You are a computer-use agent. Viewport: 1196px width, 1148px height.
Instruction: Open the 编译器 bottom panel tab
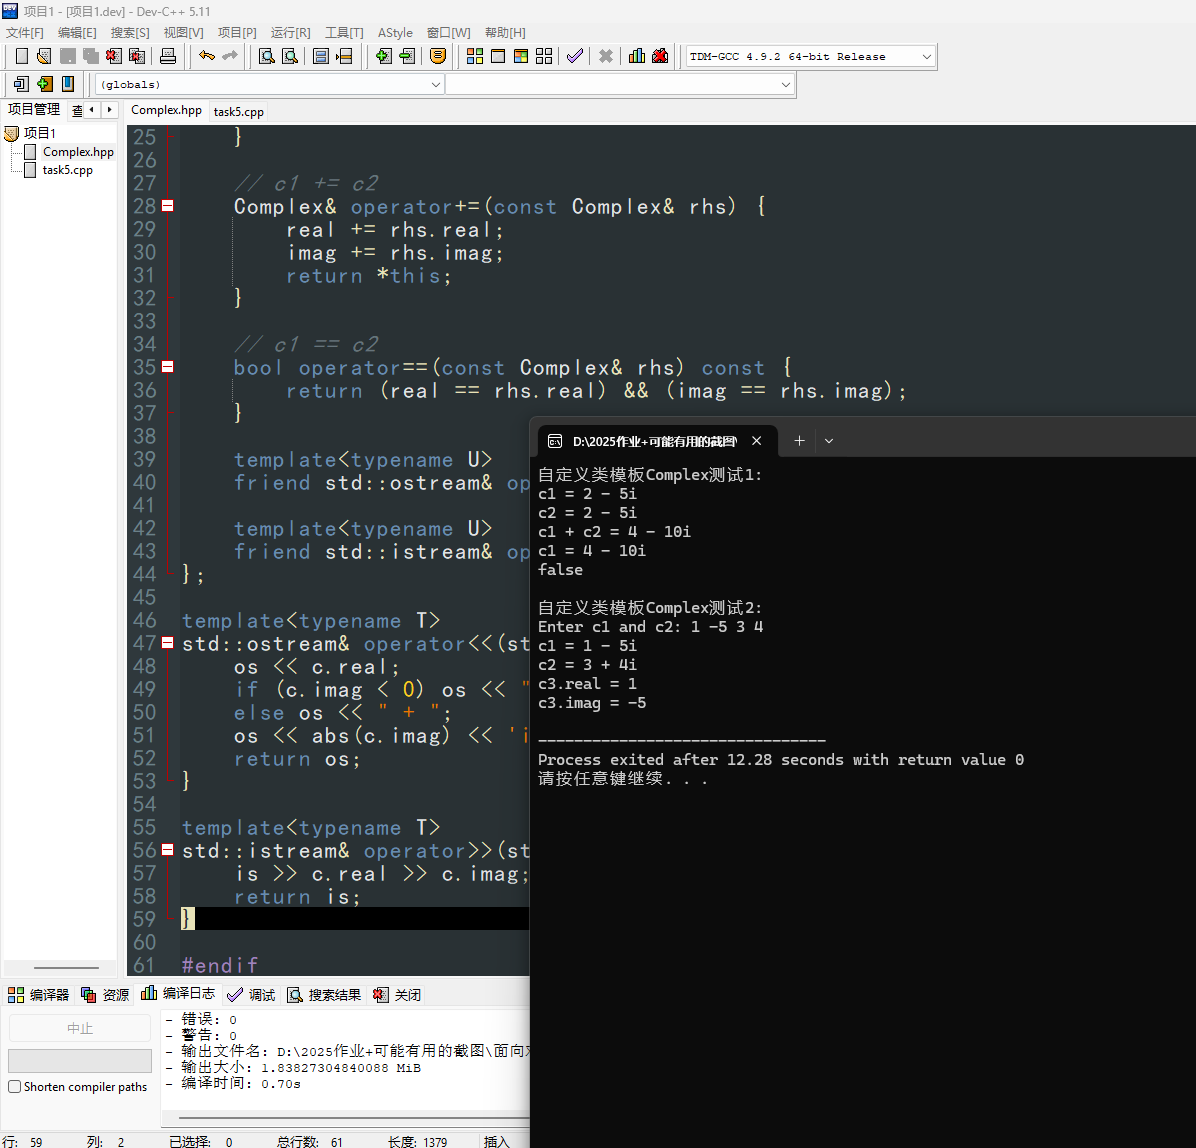(38, 995)
